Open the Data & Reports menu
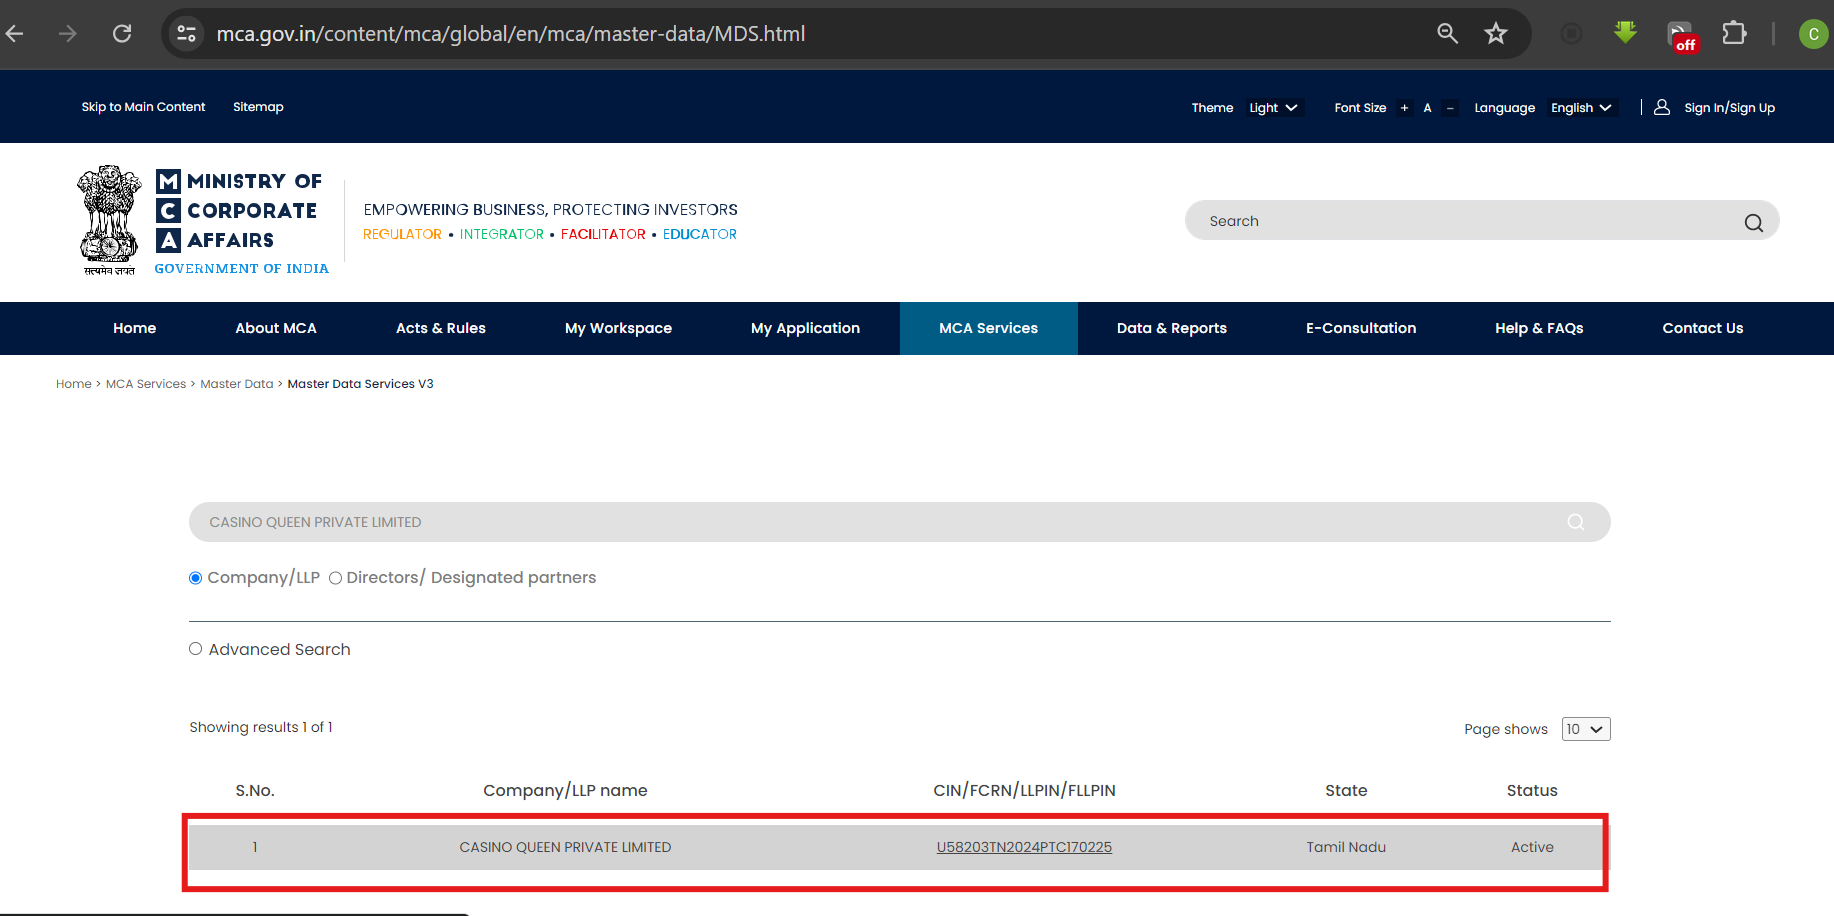This screenshot has width=1834, height=916. tap(1171, 328)
